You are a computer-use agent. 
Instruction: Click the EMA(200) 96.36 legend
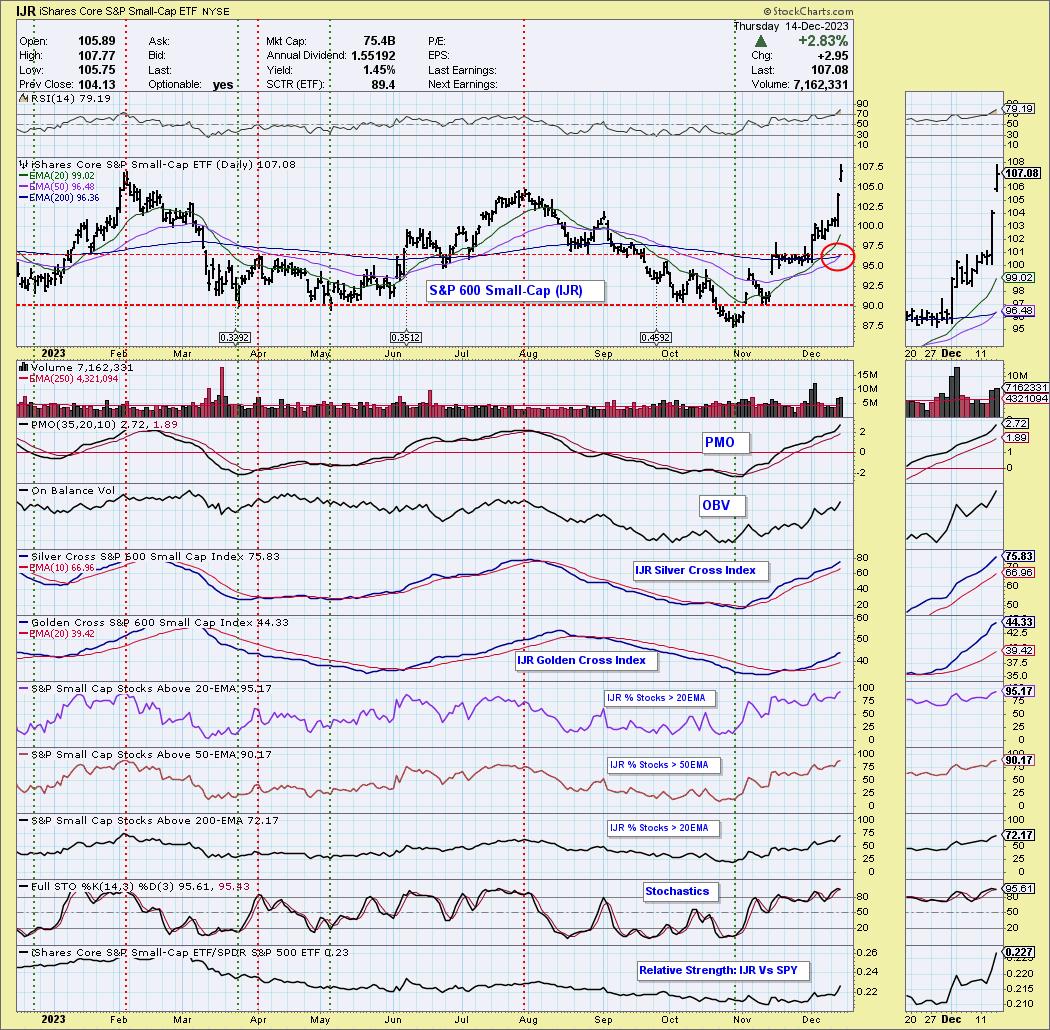(64, 197)
